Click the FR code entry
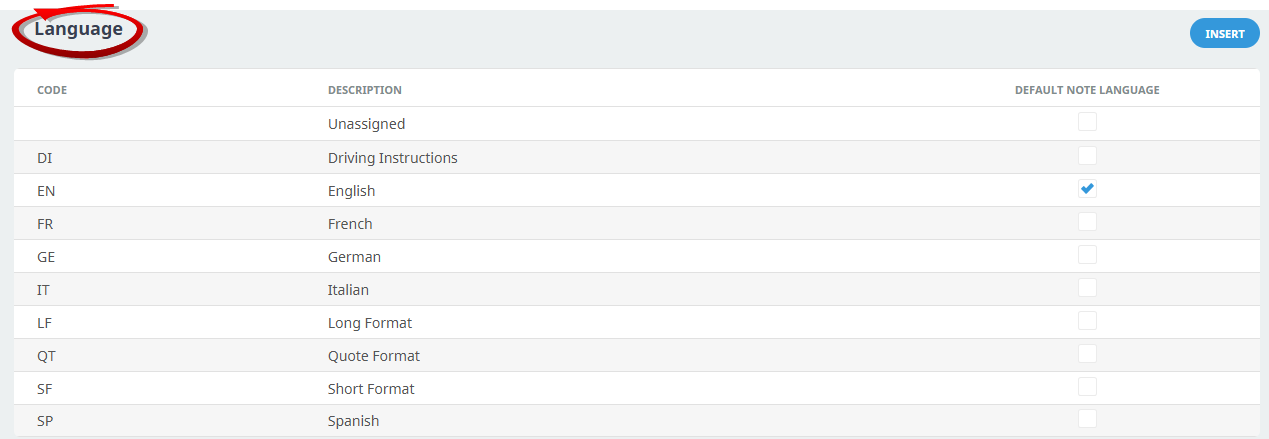Image resolution: width=1269 pixels, height=439 pixels. pyautogui.click(x=45, y=224)
